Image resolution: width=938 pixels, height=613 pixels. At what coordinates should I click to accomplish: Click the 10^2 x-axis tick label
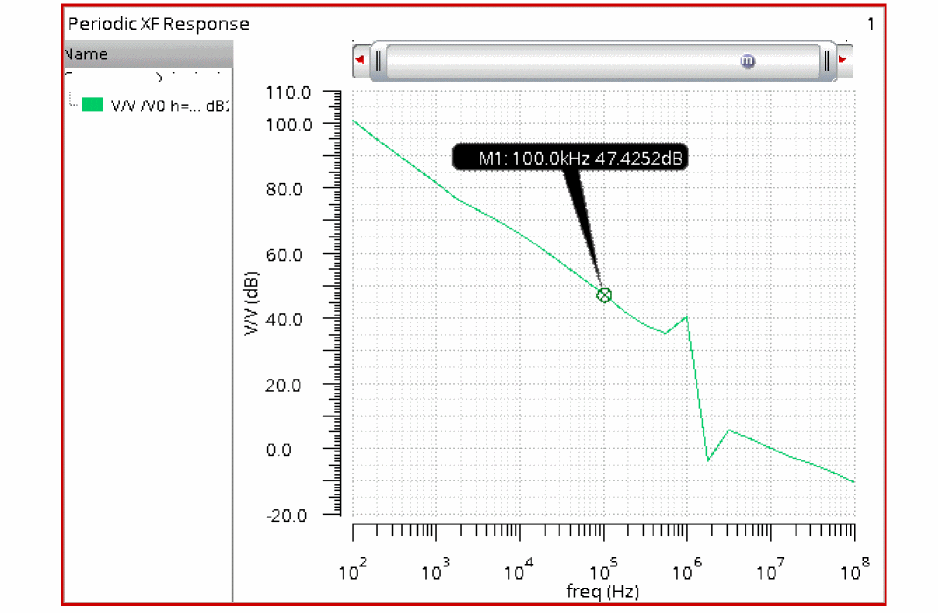coord(352,569)
